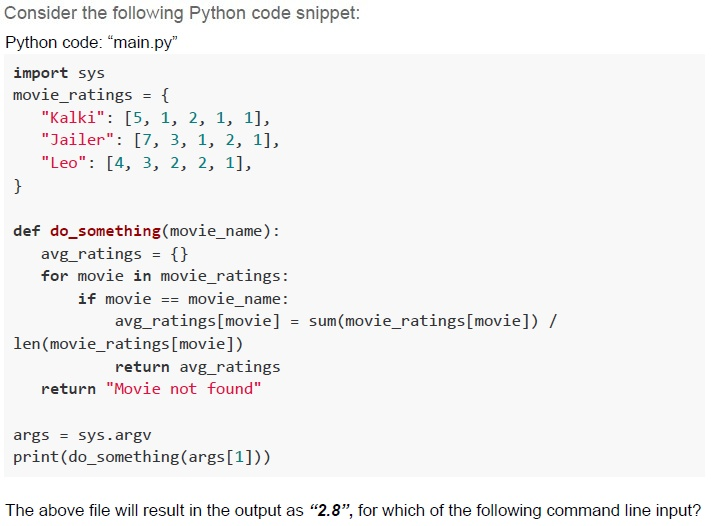Click the "Jailer" dictionary key string
This screenshot has width=714, height=526.
click(x=77, y=140)
